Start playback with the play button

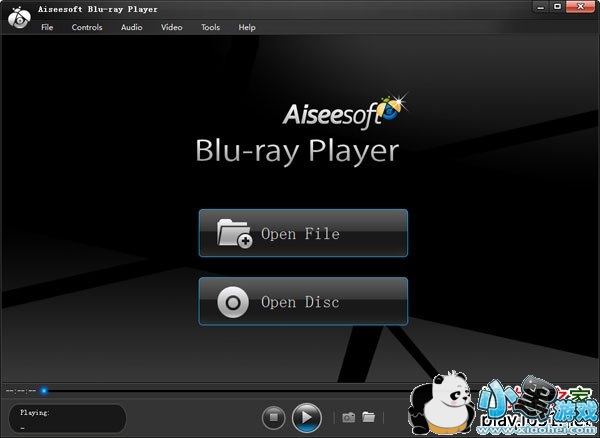pos(307,417)
